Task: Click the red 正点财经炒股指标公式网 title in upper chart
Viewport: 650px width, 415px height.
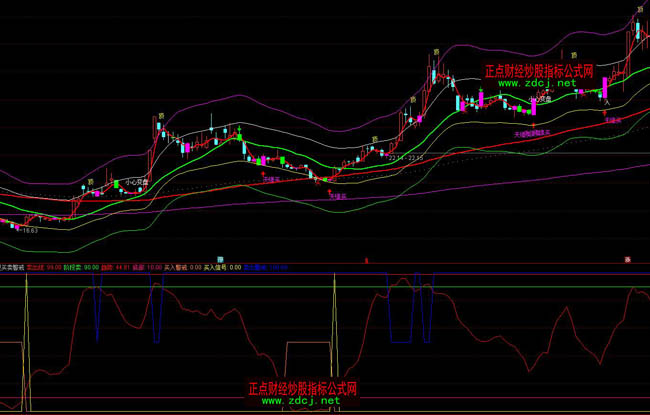Action: pos(539,71)
